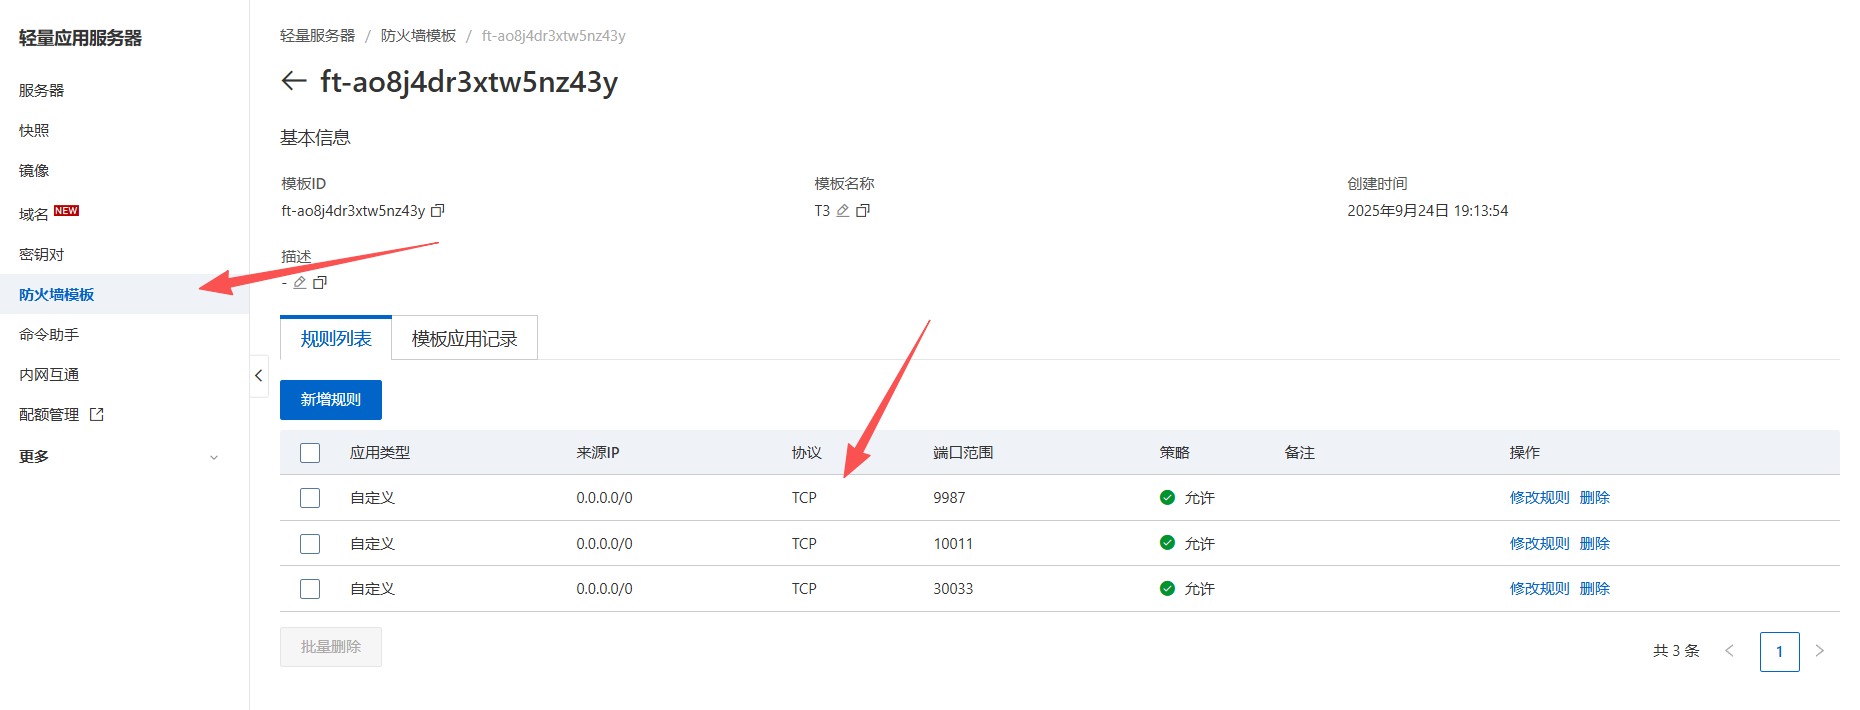Image resolution: width=1860 pixels, height=710 pixels.
Task: Switch to the 模板应用记录 tab
Action: [464, 339]
